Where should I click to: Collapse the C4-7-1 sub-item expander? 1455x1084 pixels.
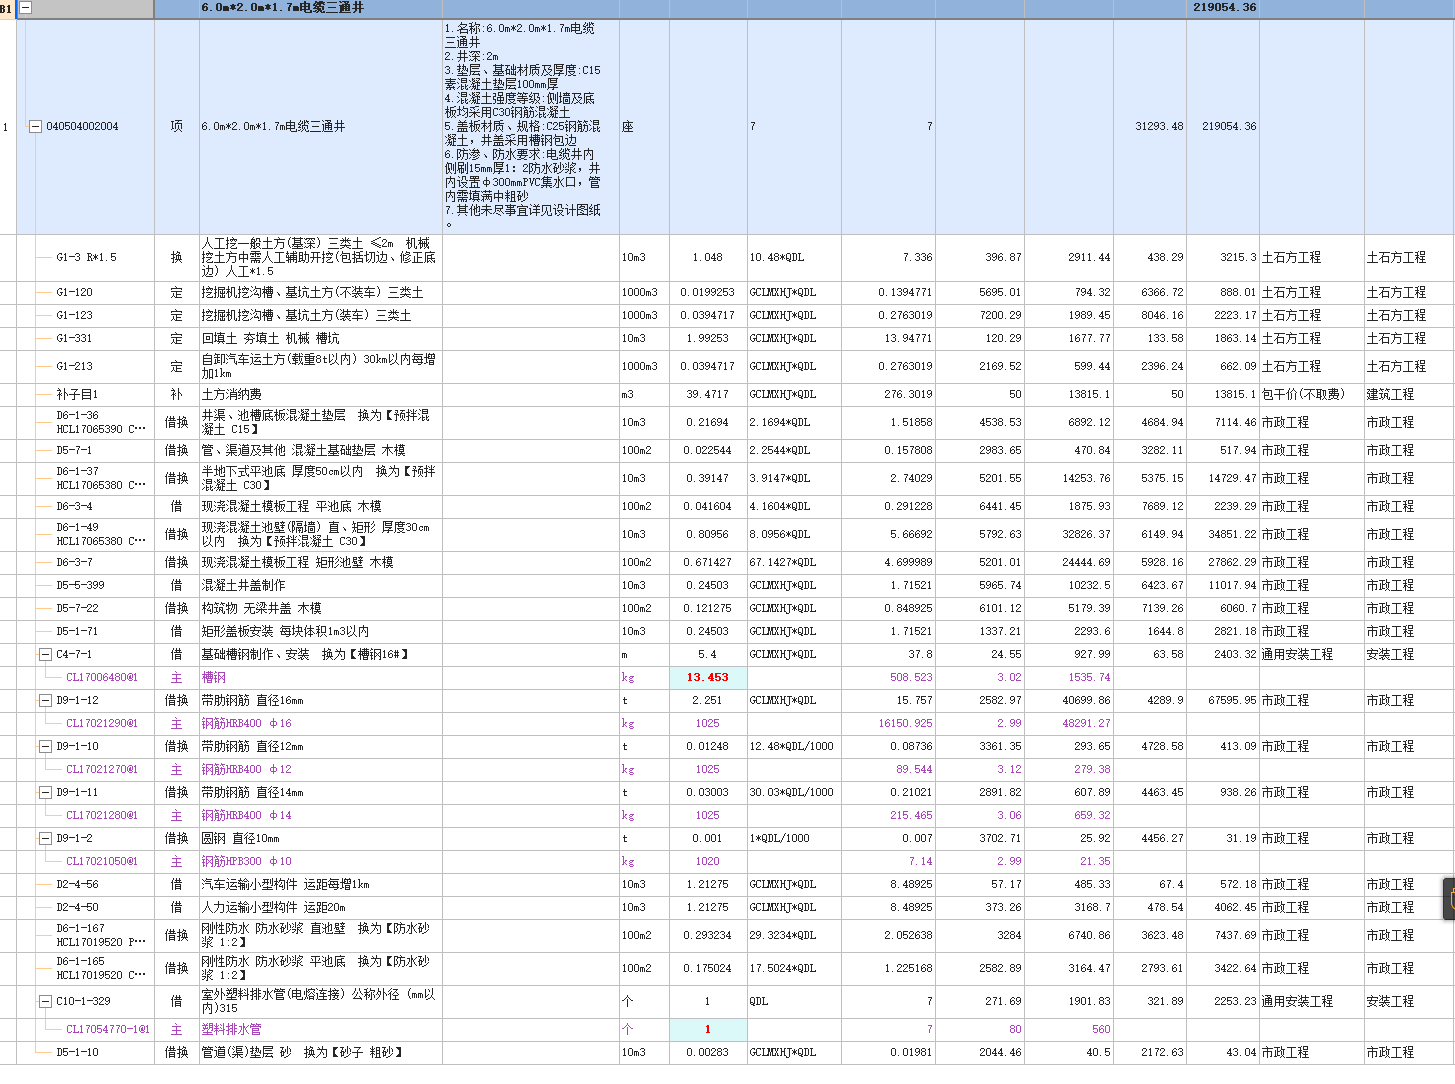[45, 655]
